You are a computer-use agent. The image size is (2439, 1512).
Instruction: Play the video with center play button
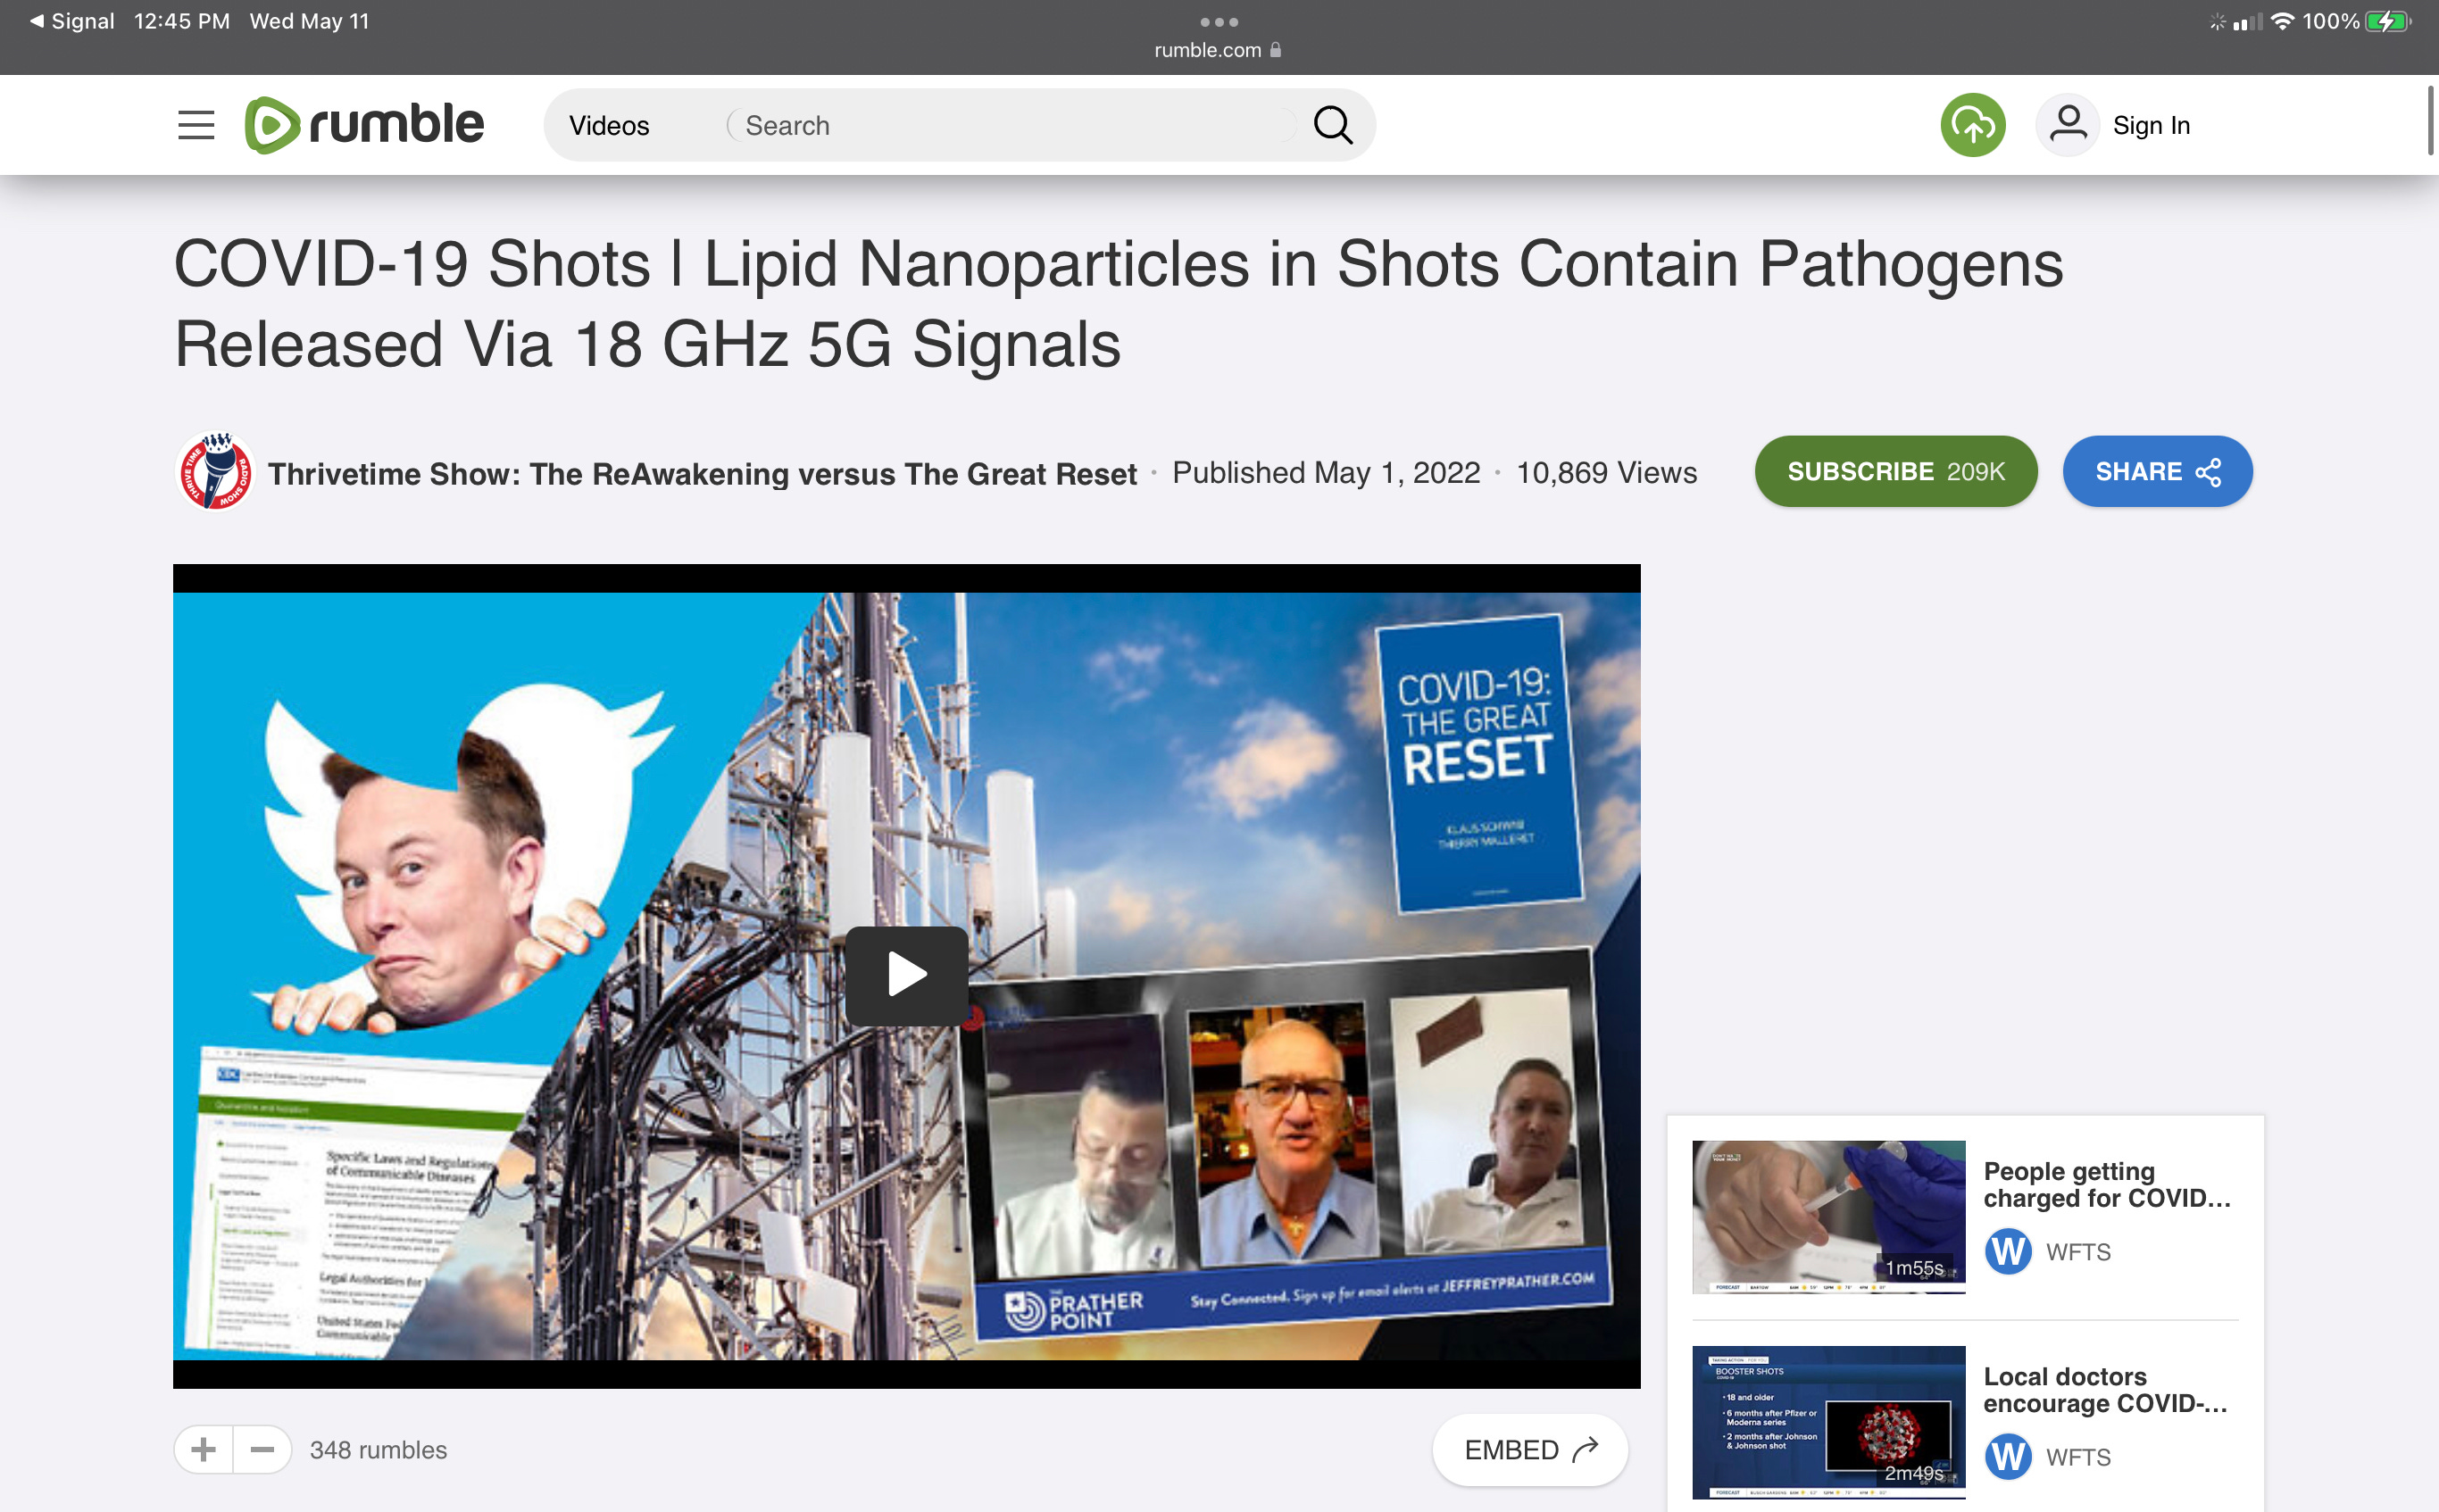coord(906,975)
